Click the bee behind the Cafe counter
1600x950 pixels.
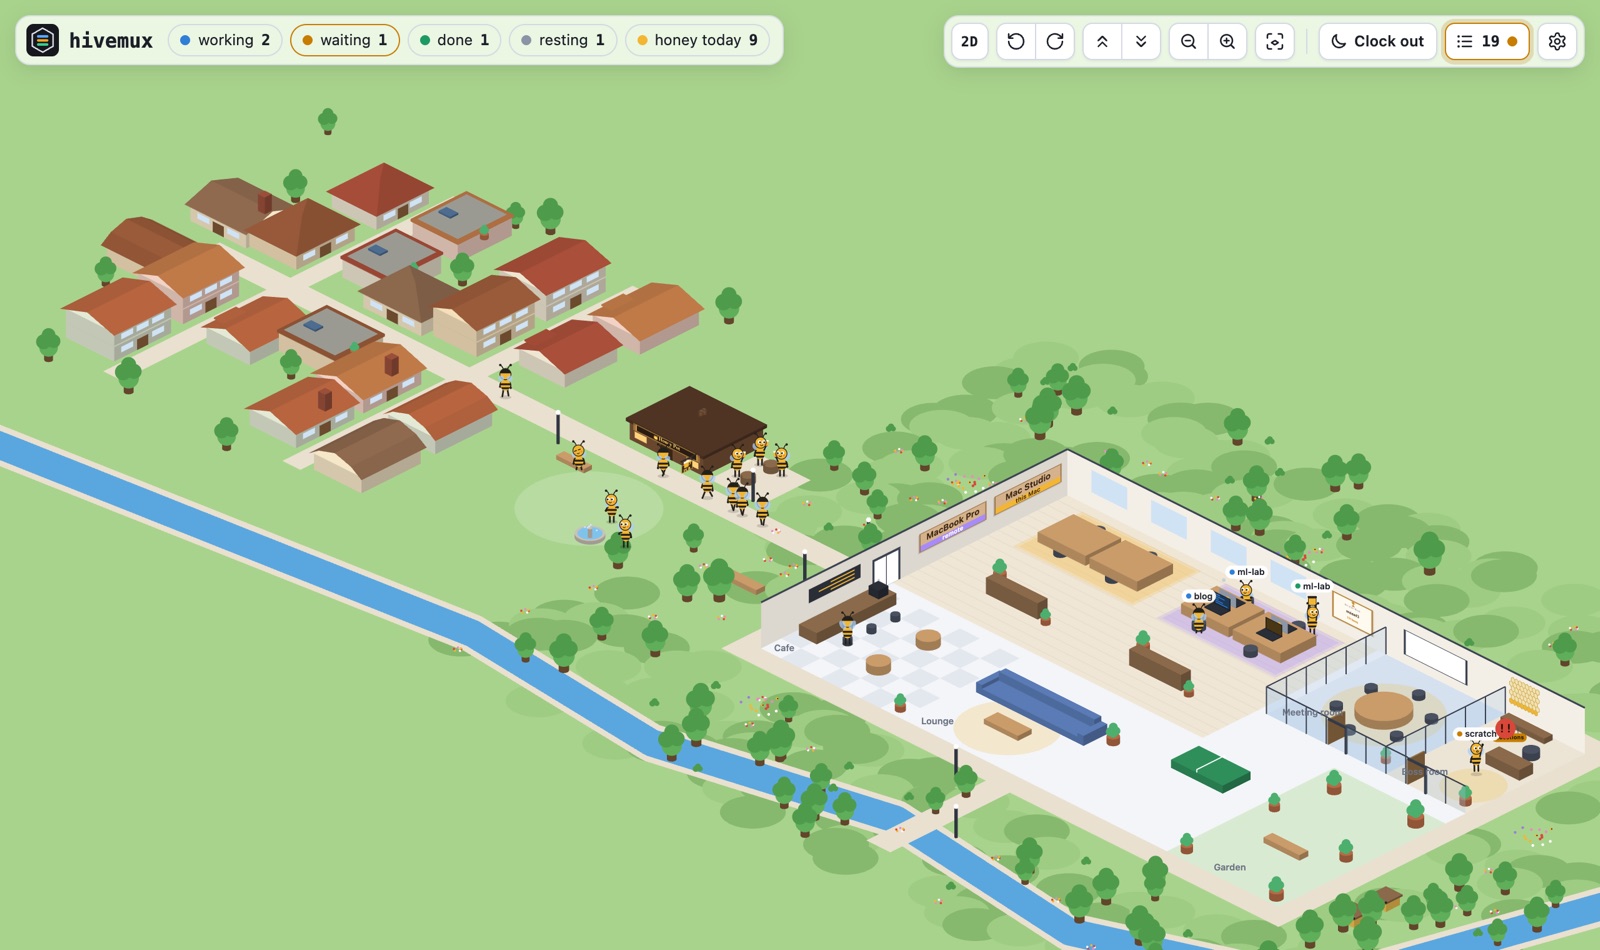point(848,629)
